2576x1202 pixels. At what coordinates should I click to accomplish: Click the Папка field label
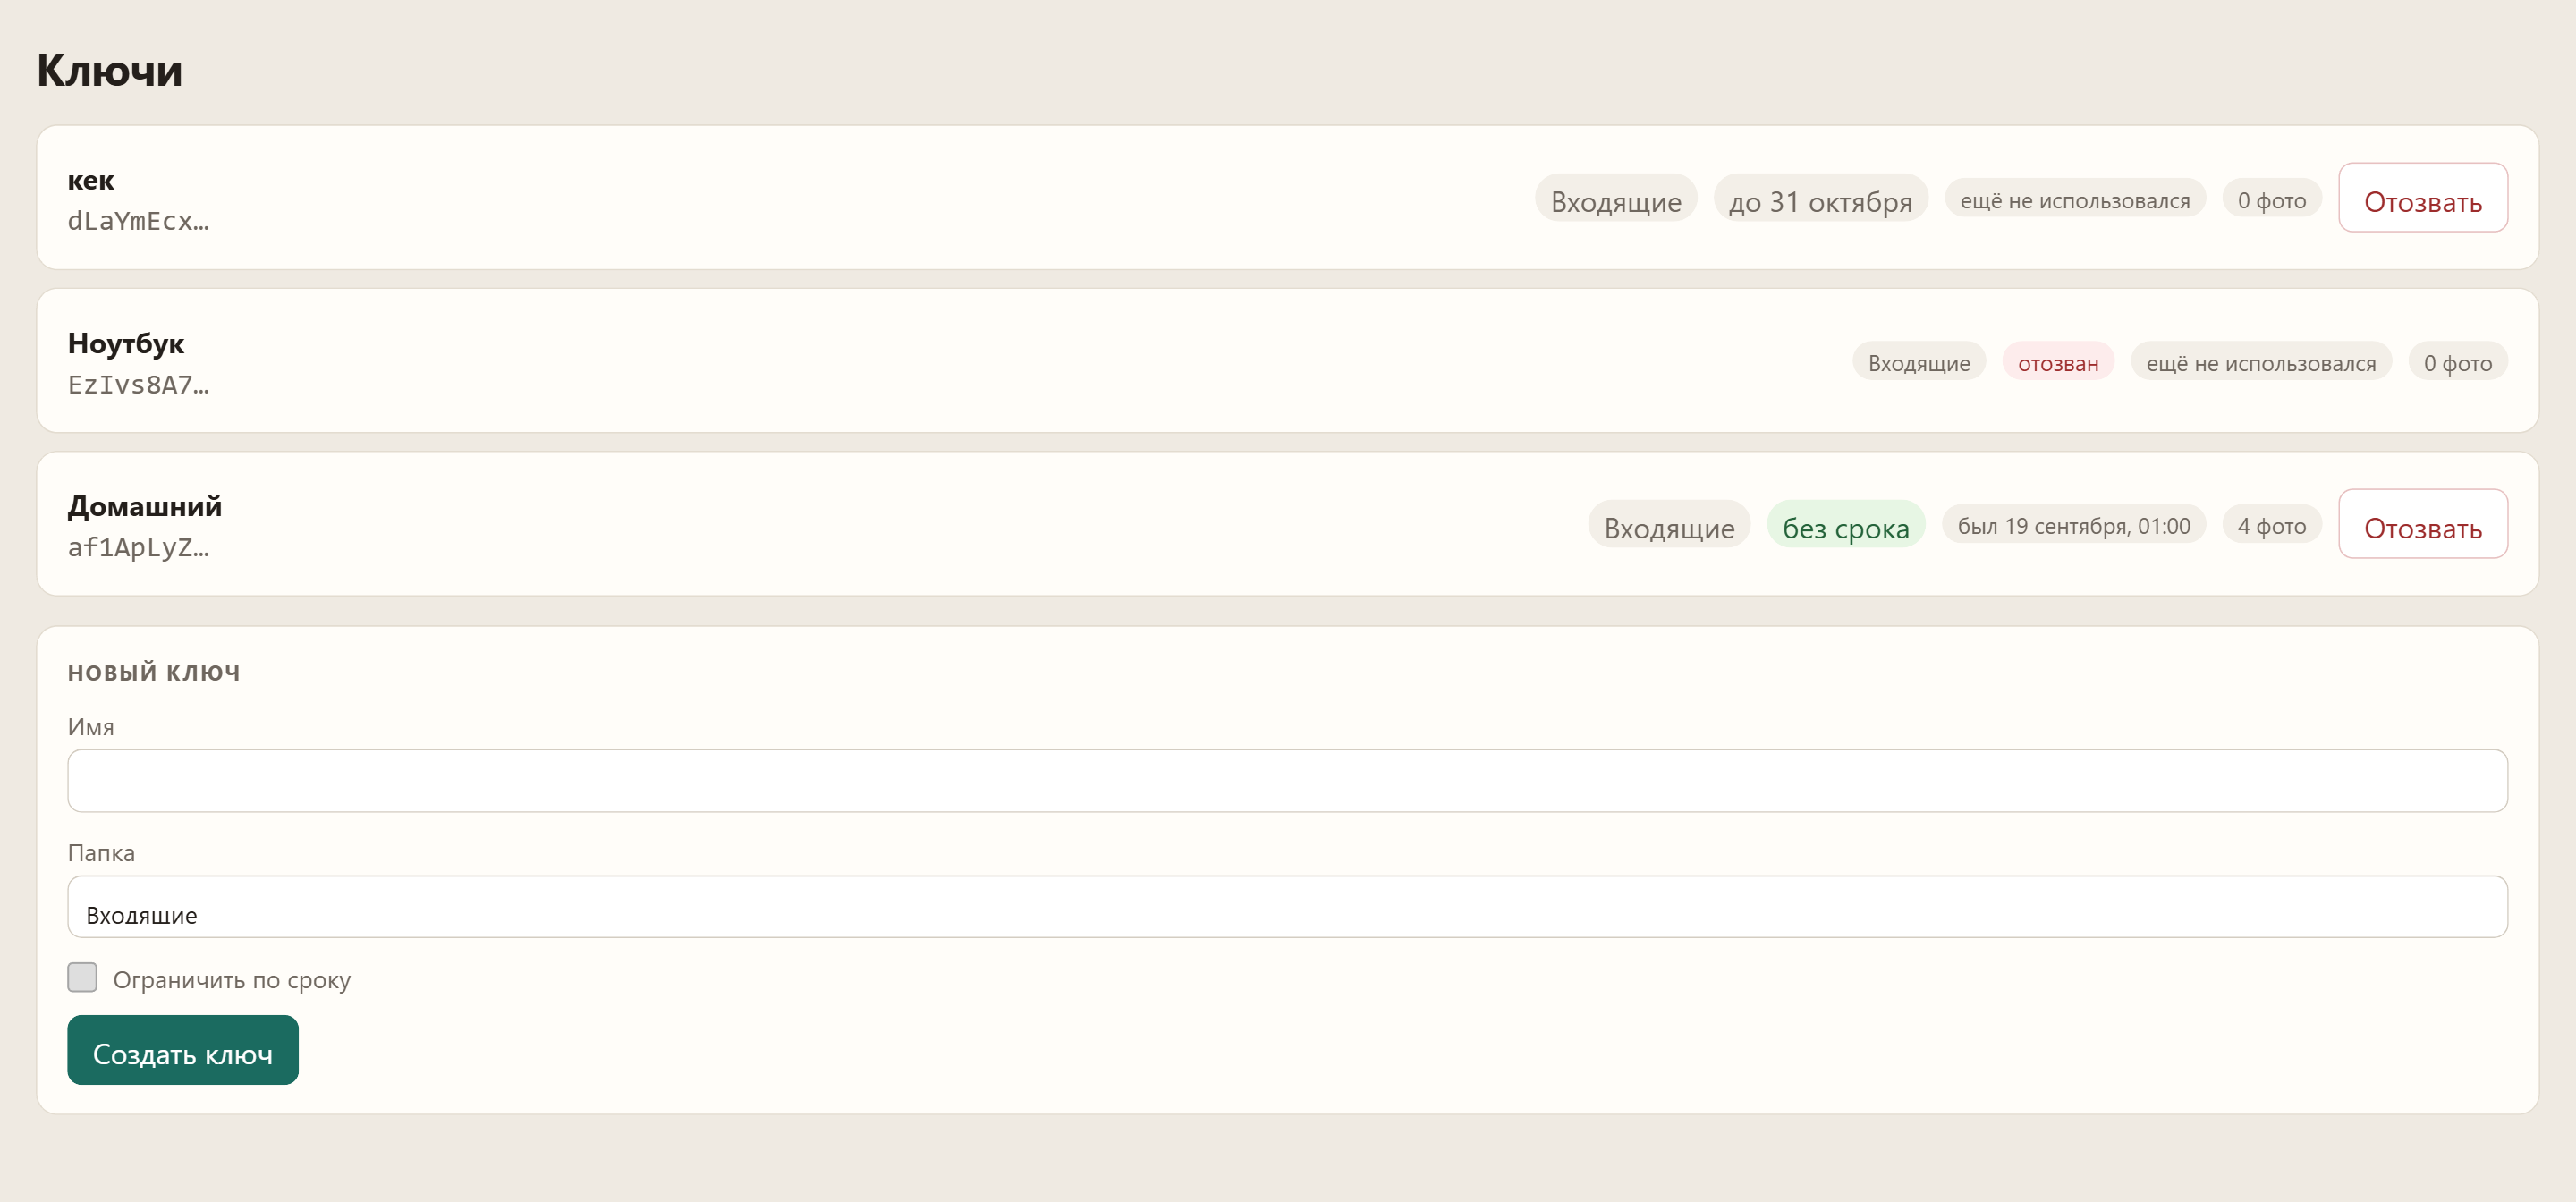click(101, 853)
